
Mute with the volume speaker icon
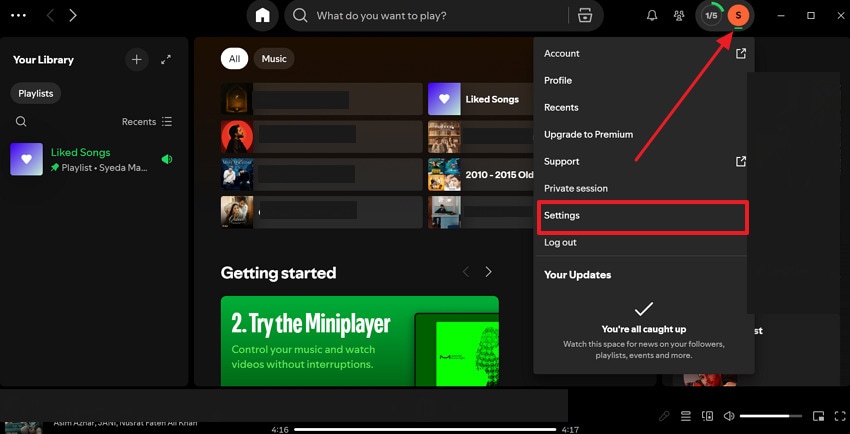pos(729,416)
